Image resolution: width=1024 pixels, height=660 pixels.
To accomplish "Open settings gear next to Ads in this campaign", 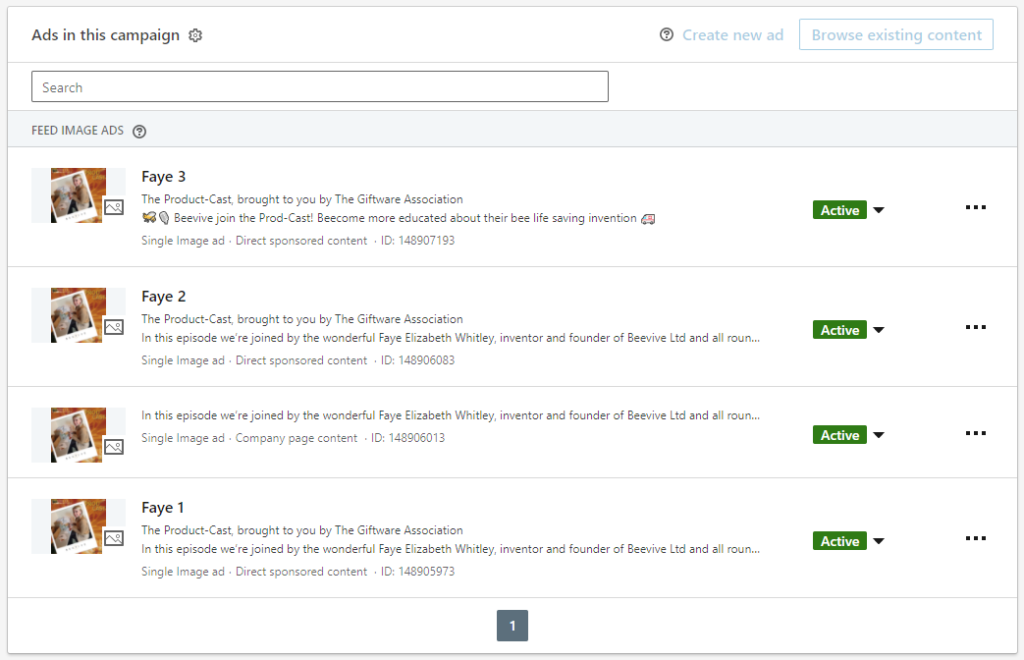I will tap(195, 35).
